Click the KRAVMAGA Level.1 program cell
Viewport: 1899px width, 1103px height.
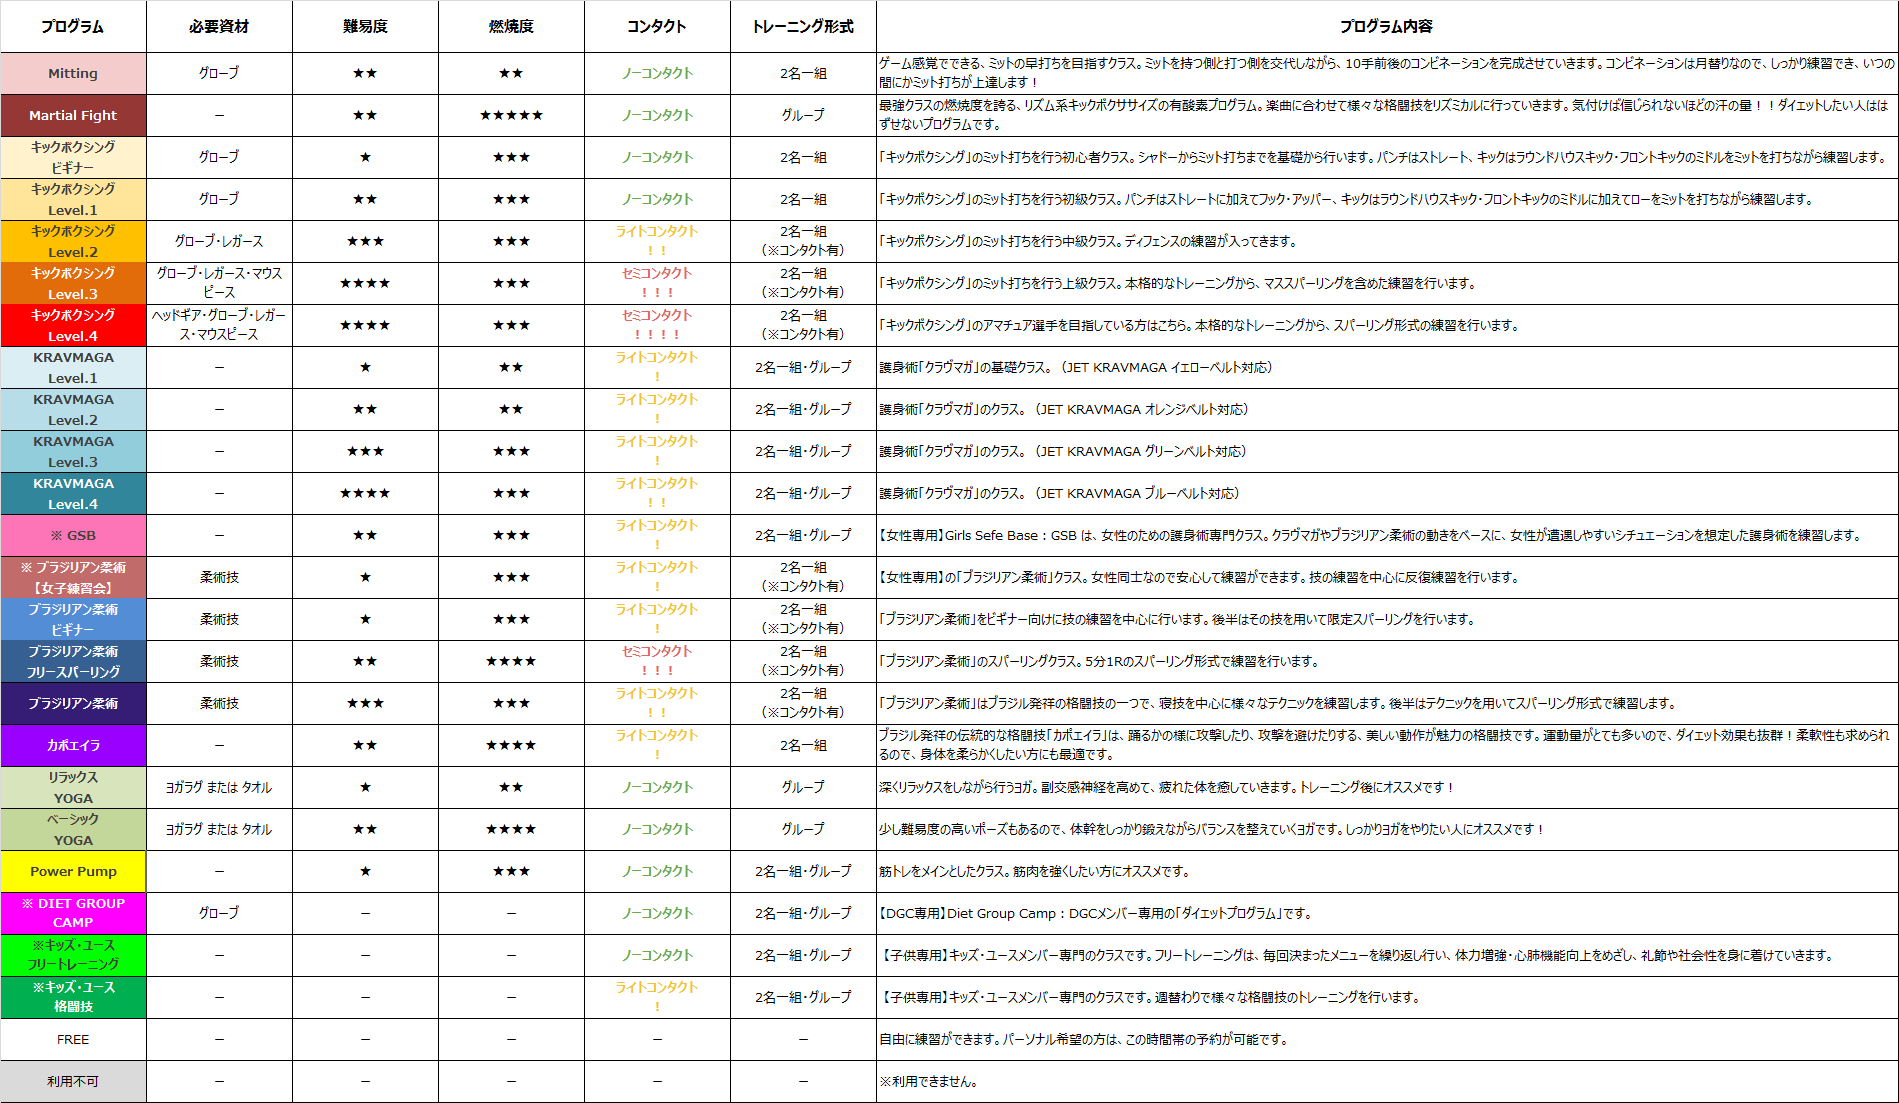tap(73, 367)
